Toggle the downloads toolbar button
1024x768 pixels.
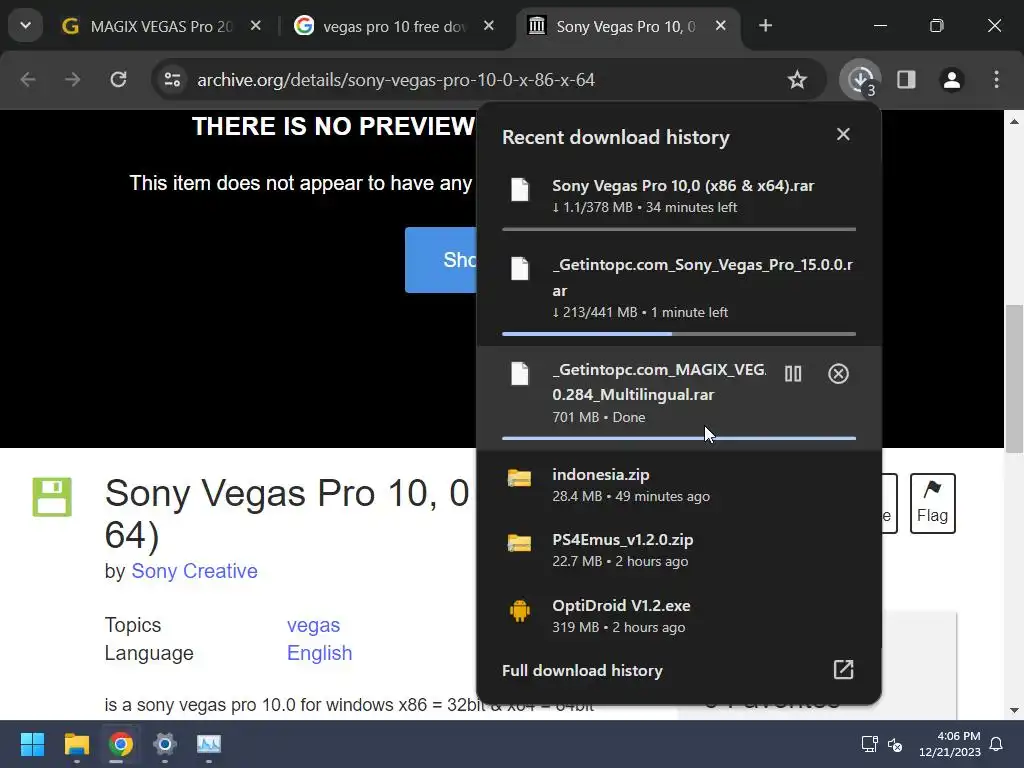point(860,80)
